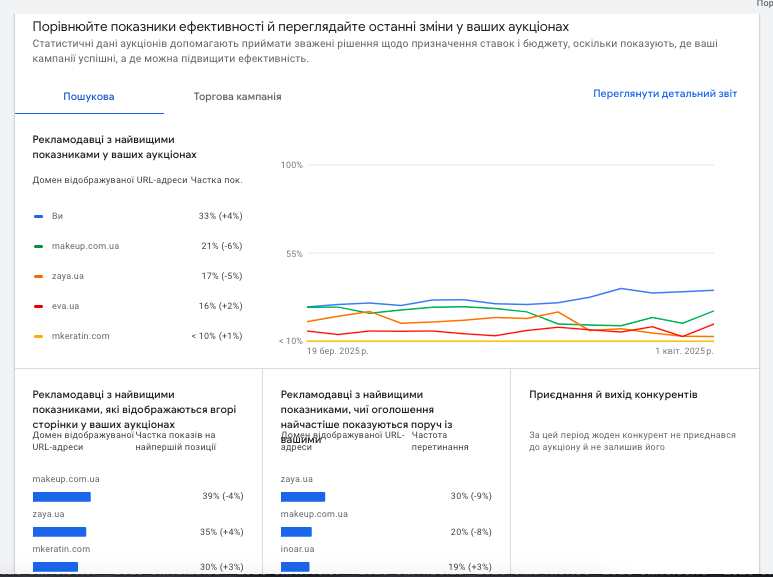This screenshot has height=577, width=773.
Task: Select the blue Ви legend marker
Action: pyautogui.click(x=38, y=216)
